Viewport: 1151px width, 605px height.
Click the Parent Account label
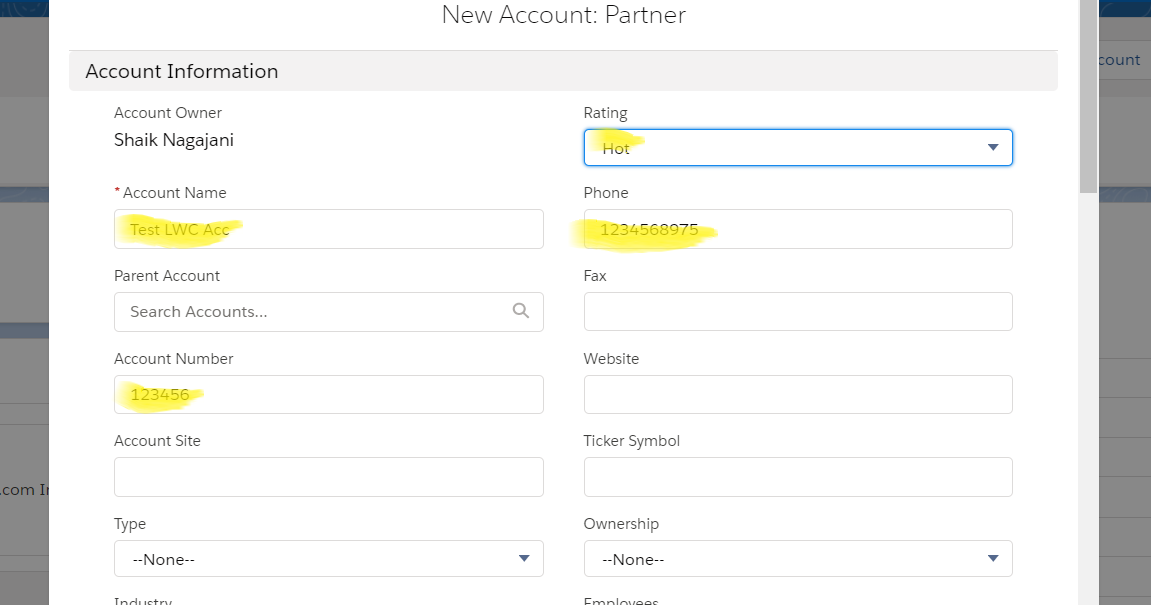pyautogui.click(x=167, y=276)
